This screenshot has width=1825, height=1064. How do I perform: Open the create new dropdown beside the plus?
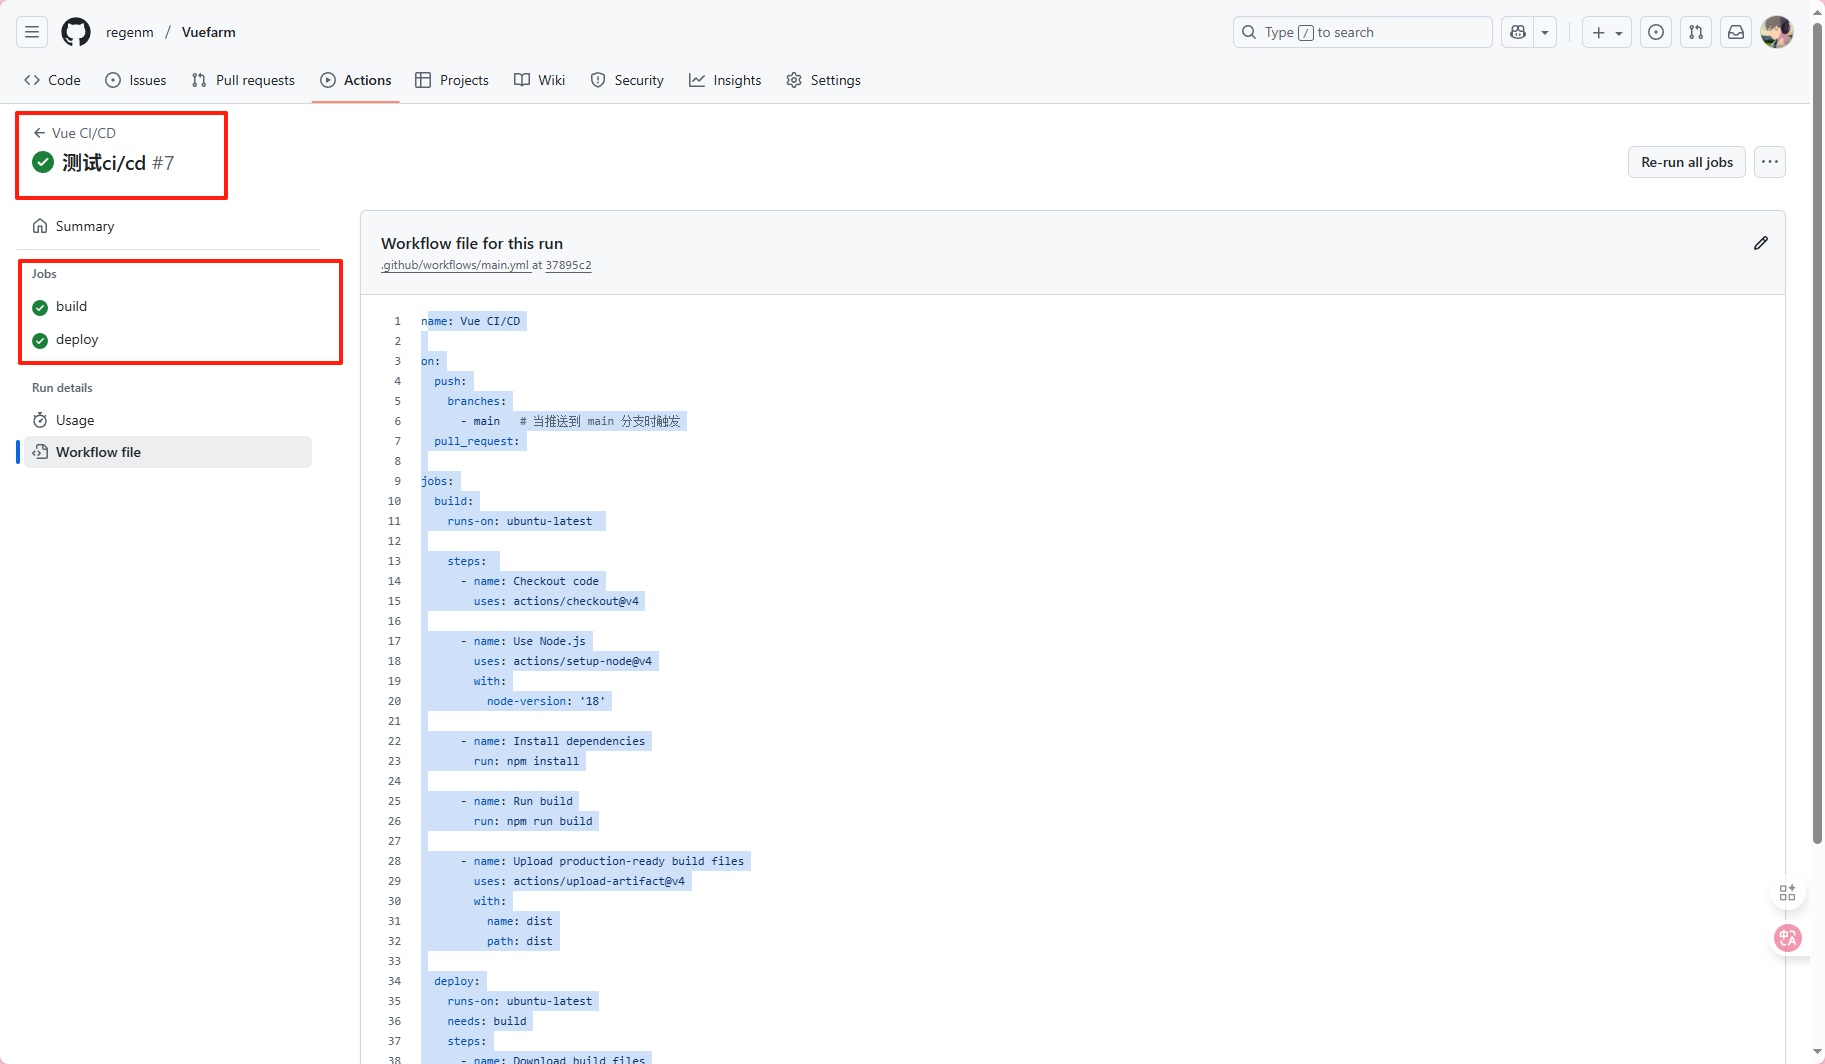(1617, 31)
